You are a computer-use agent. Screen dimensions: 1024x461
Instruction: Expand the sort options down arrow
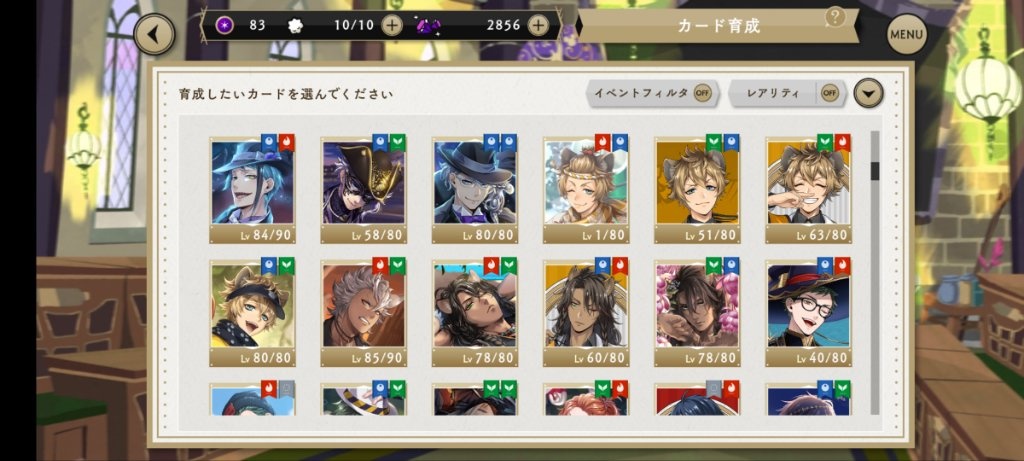pos(868,93)
